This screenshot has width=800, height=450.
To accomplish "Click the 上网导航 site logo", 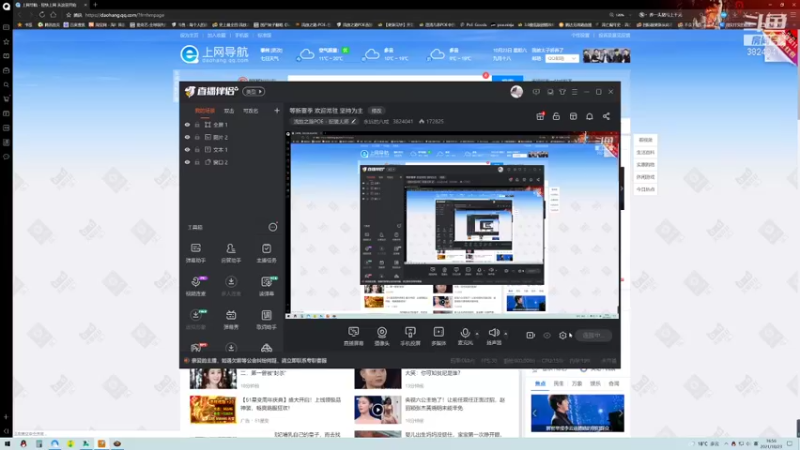I will point(214,55).
